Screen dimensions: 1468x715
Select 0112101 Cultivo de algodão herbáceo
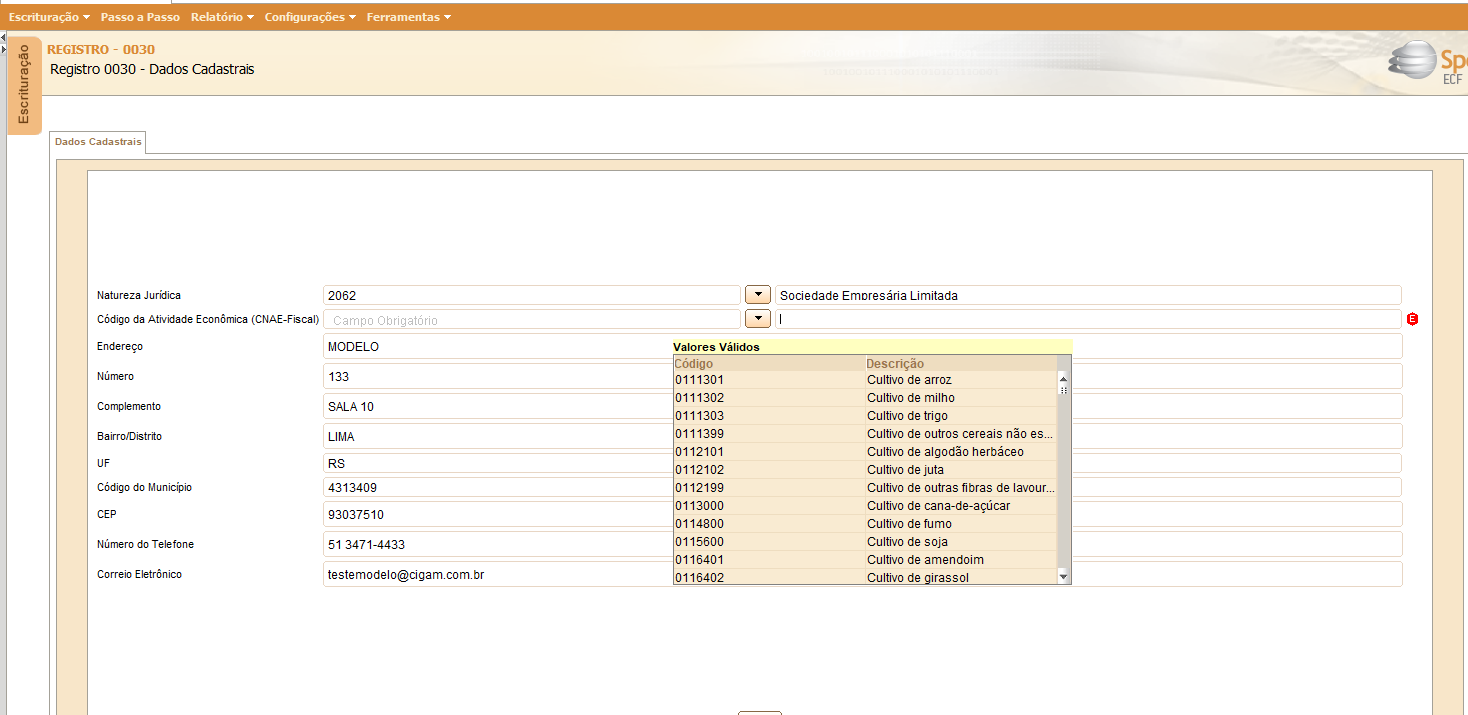(865, 452)
